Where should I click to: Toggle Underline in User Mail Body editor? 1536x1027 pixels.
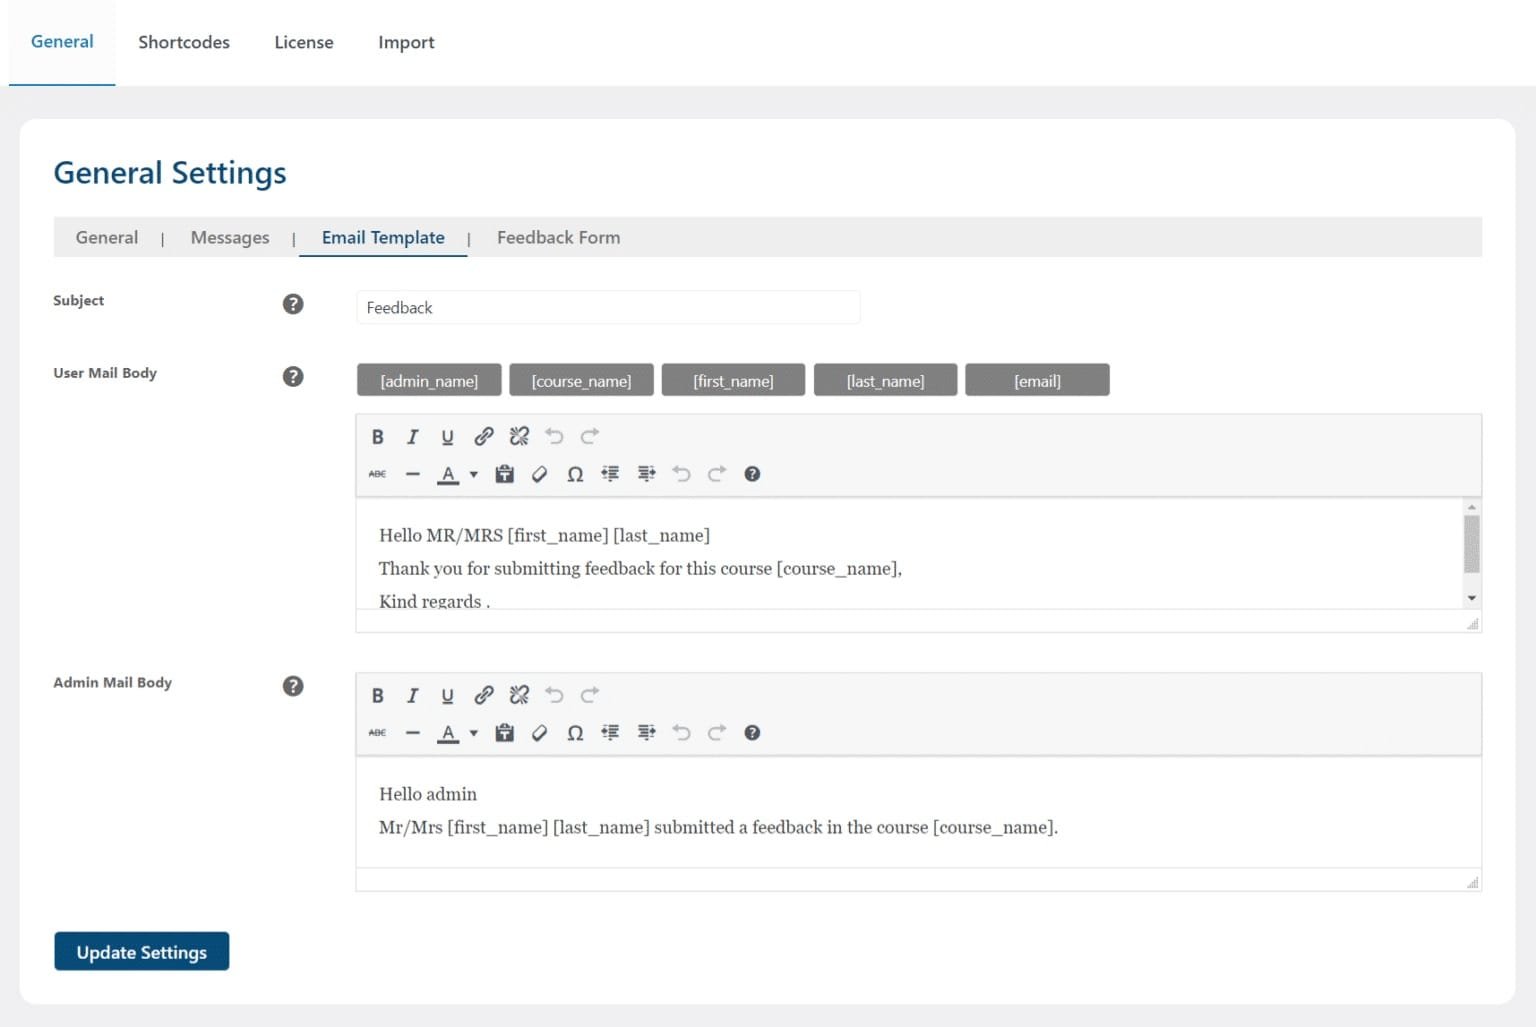[x=447, y=437]
